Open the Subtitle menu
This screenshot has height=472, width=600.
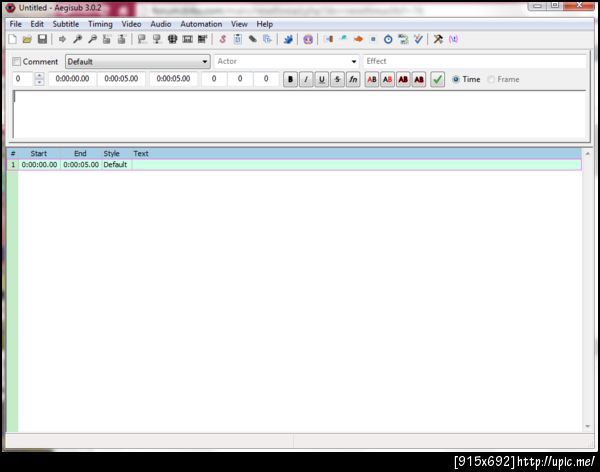(66, 24)
